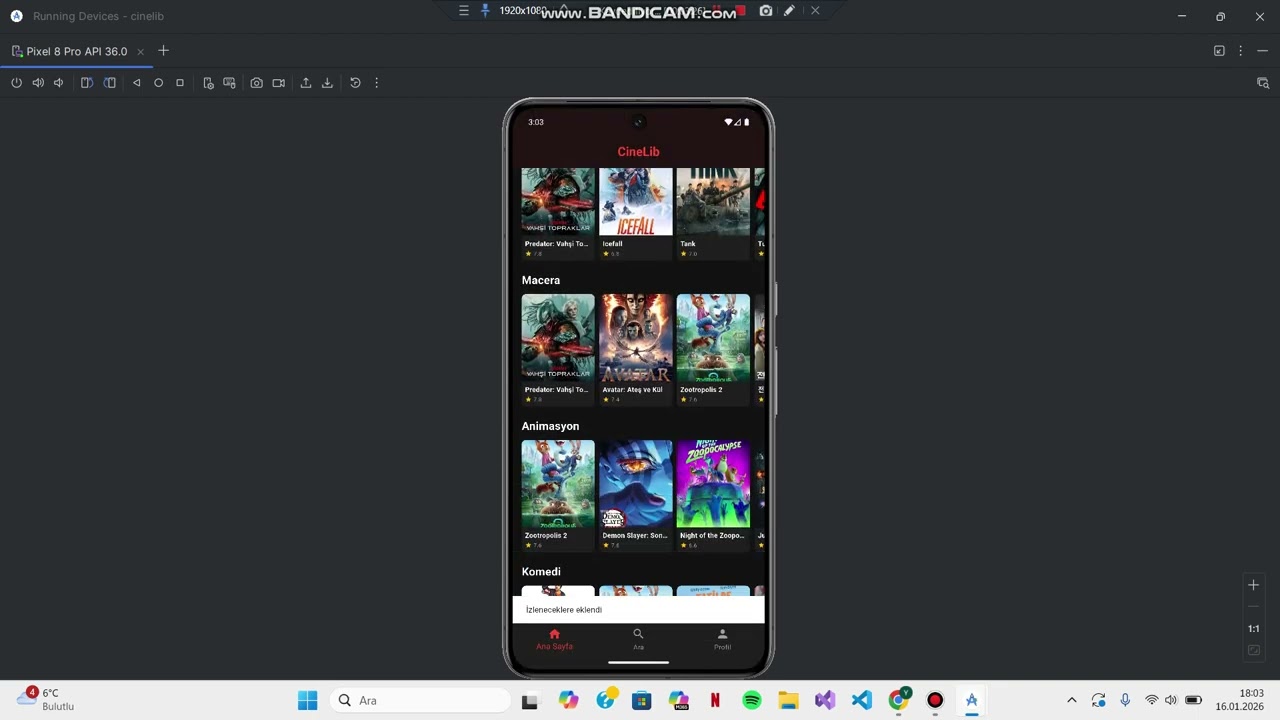Open Night of the Zoopocalypse poster
The image size is (1280, 720).
click(713, 484)
